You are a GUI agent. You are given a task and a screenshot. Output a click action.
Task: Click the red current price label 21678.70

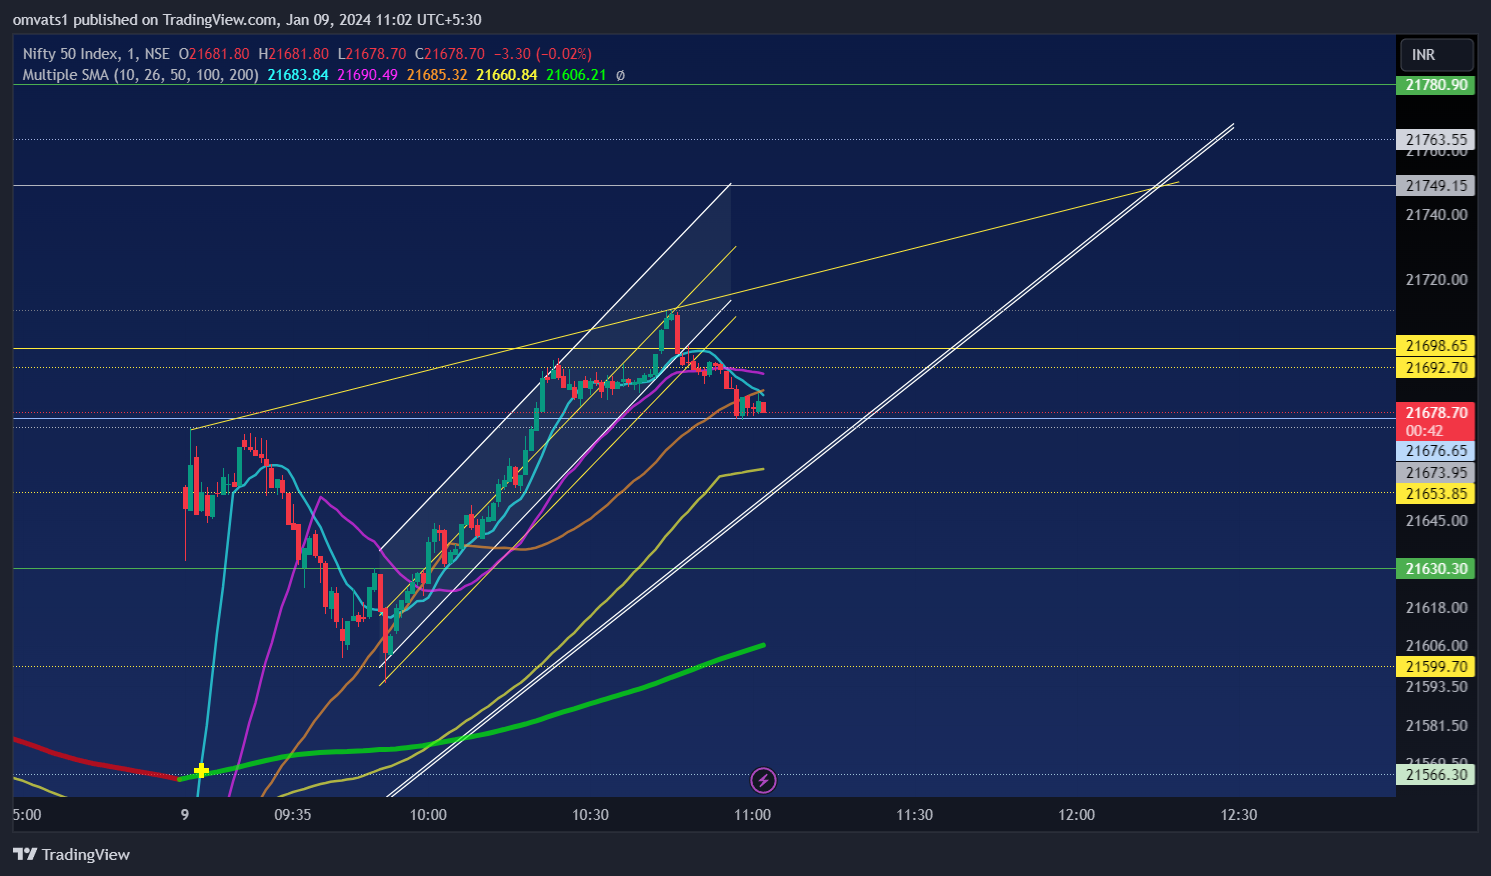click(x=1436, y=413)
